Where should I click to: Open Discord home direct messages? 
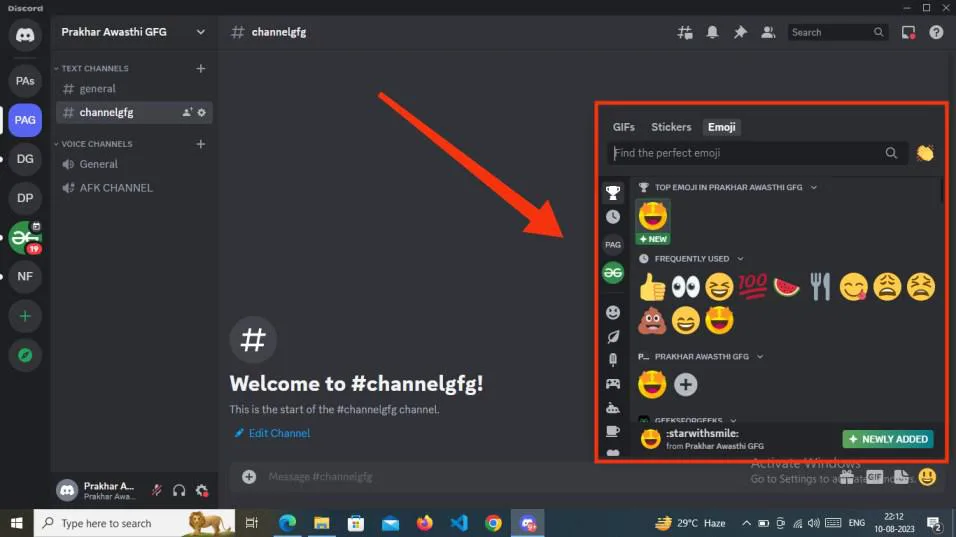point(25,35)
